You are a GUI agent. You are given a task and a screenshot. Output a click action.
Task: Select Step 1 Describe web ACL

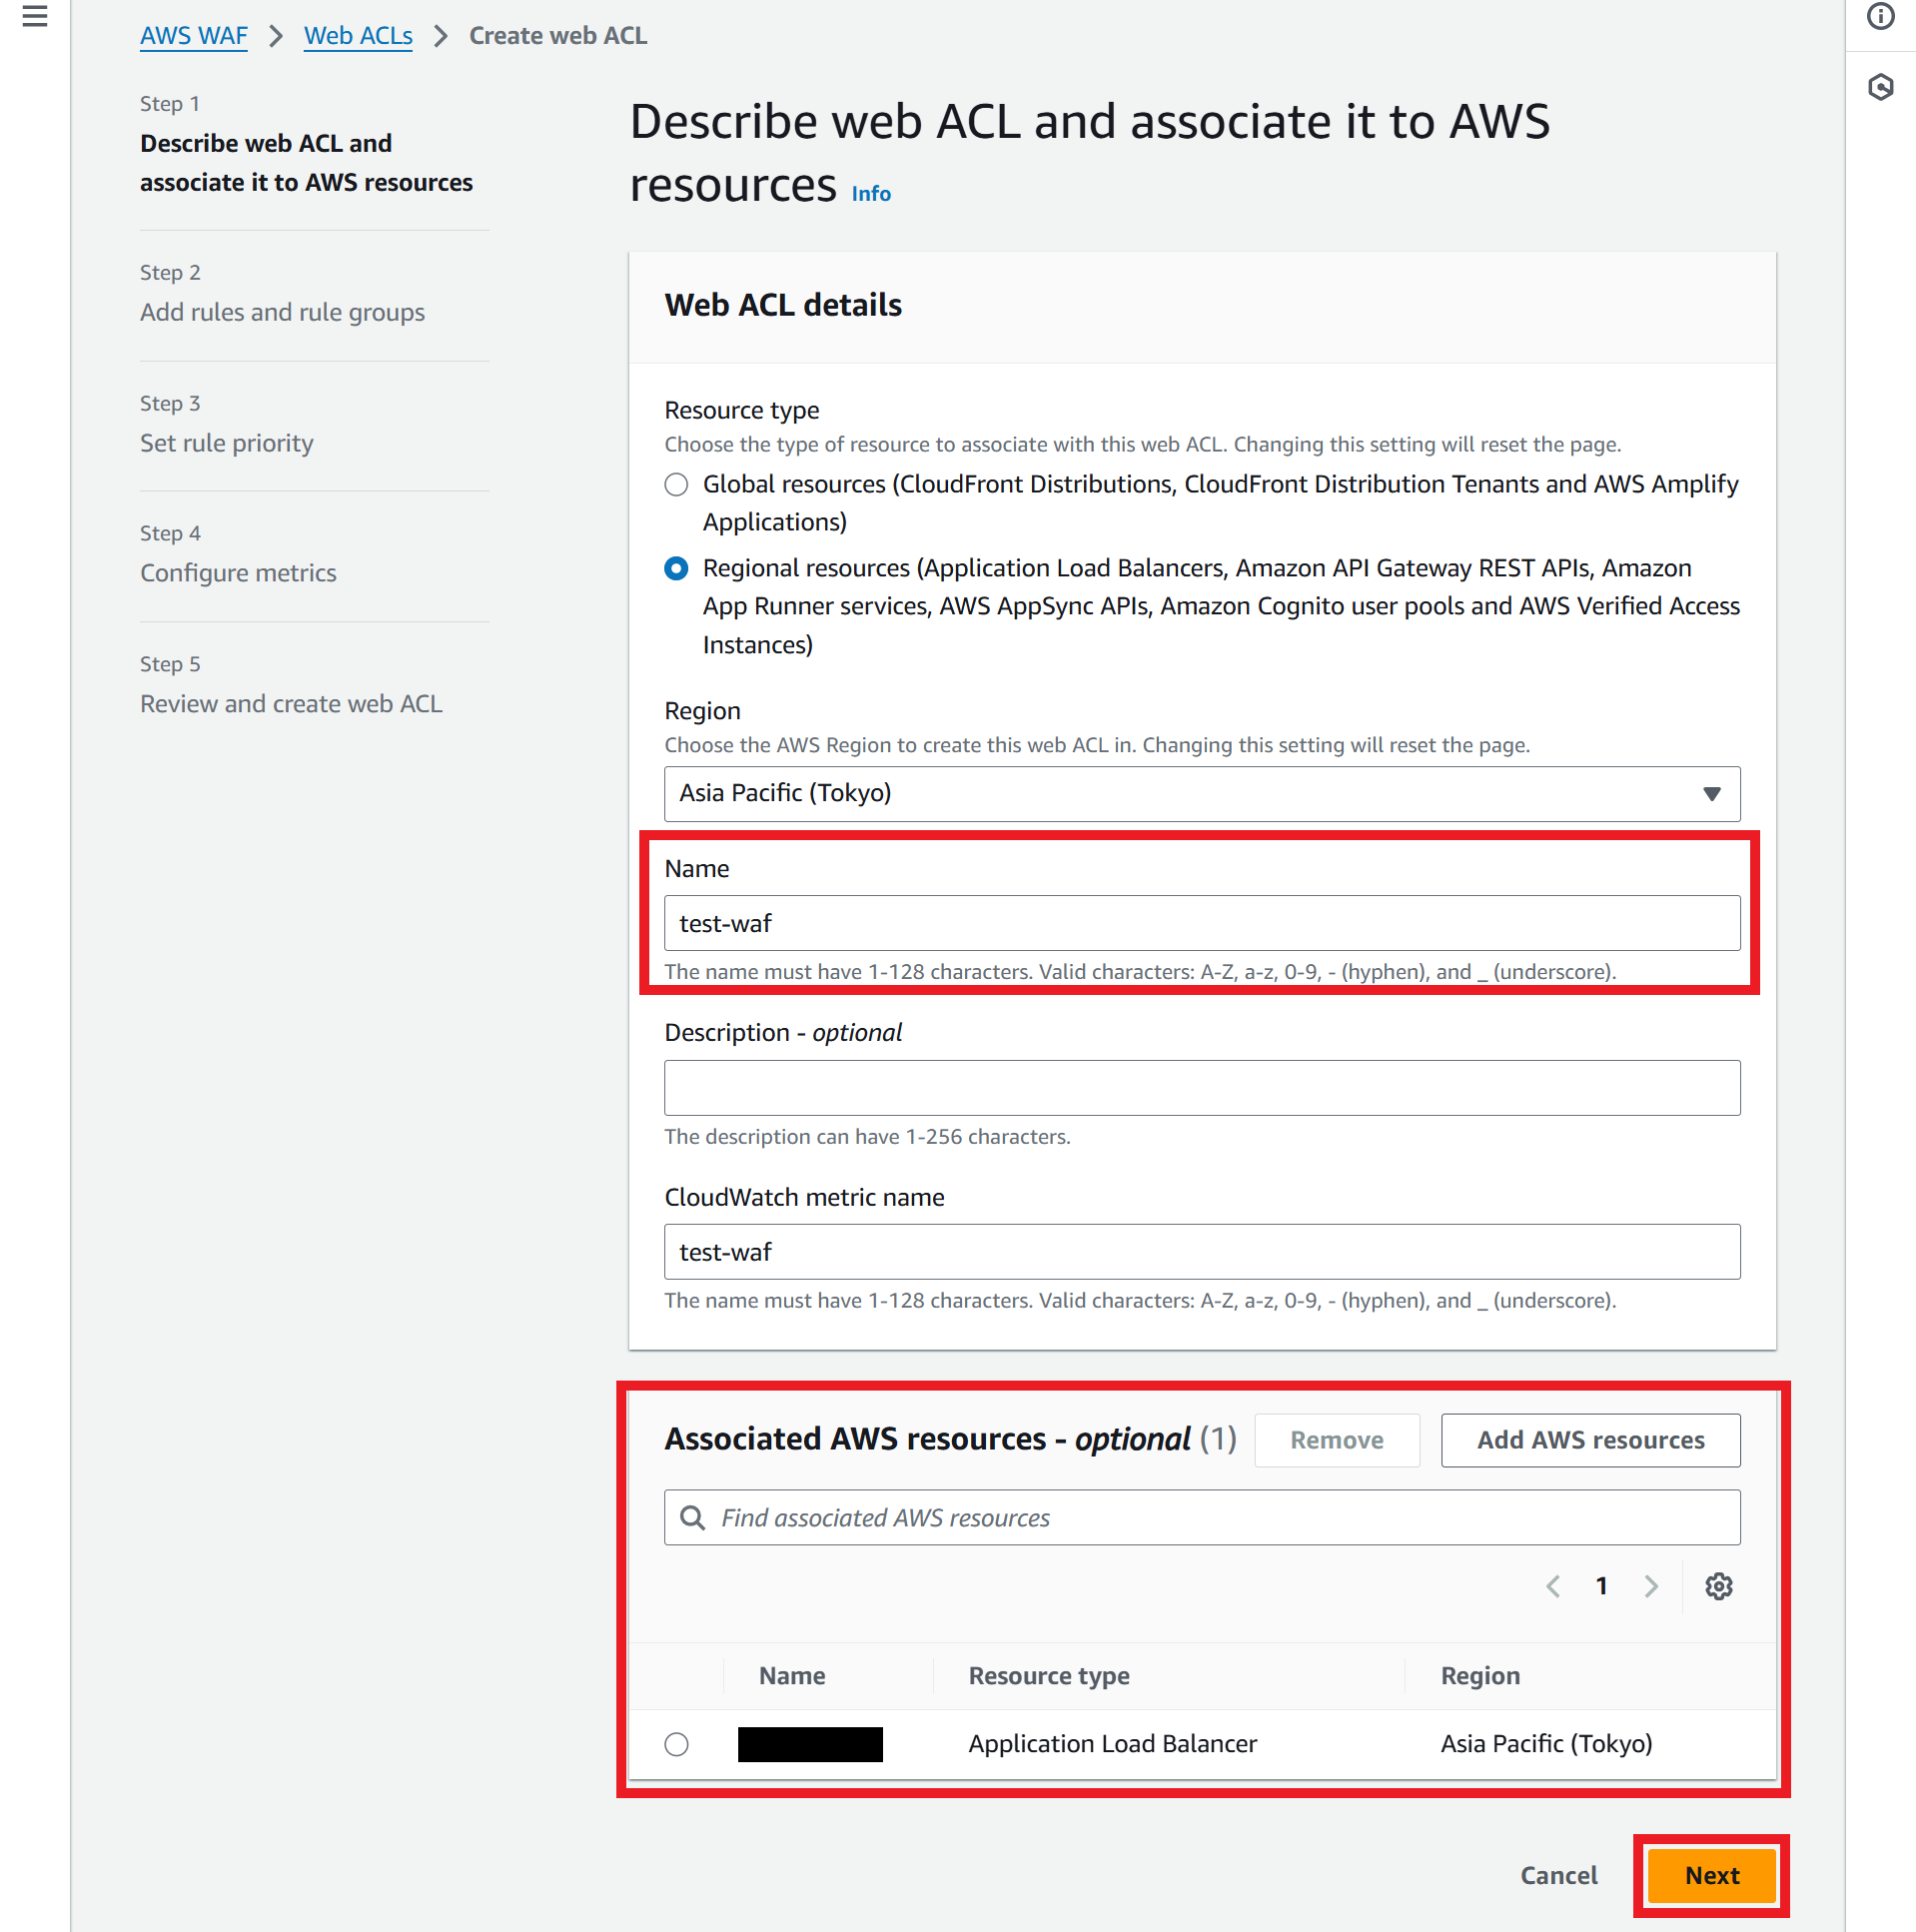pos(306,163)
